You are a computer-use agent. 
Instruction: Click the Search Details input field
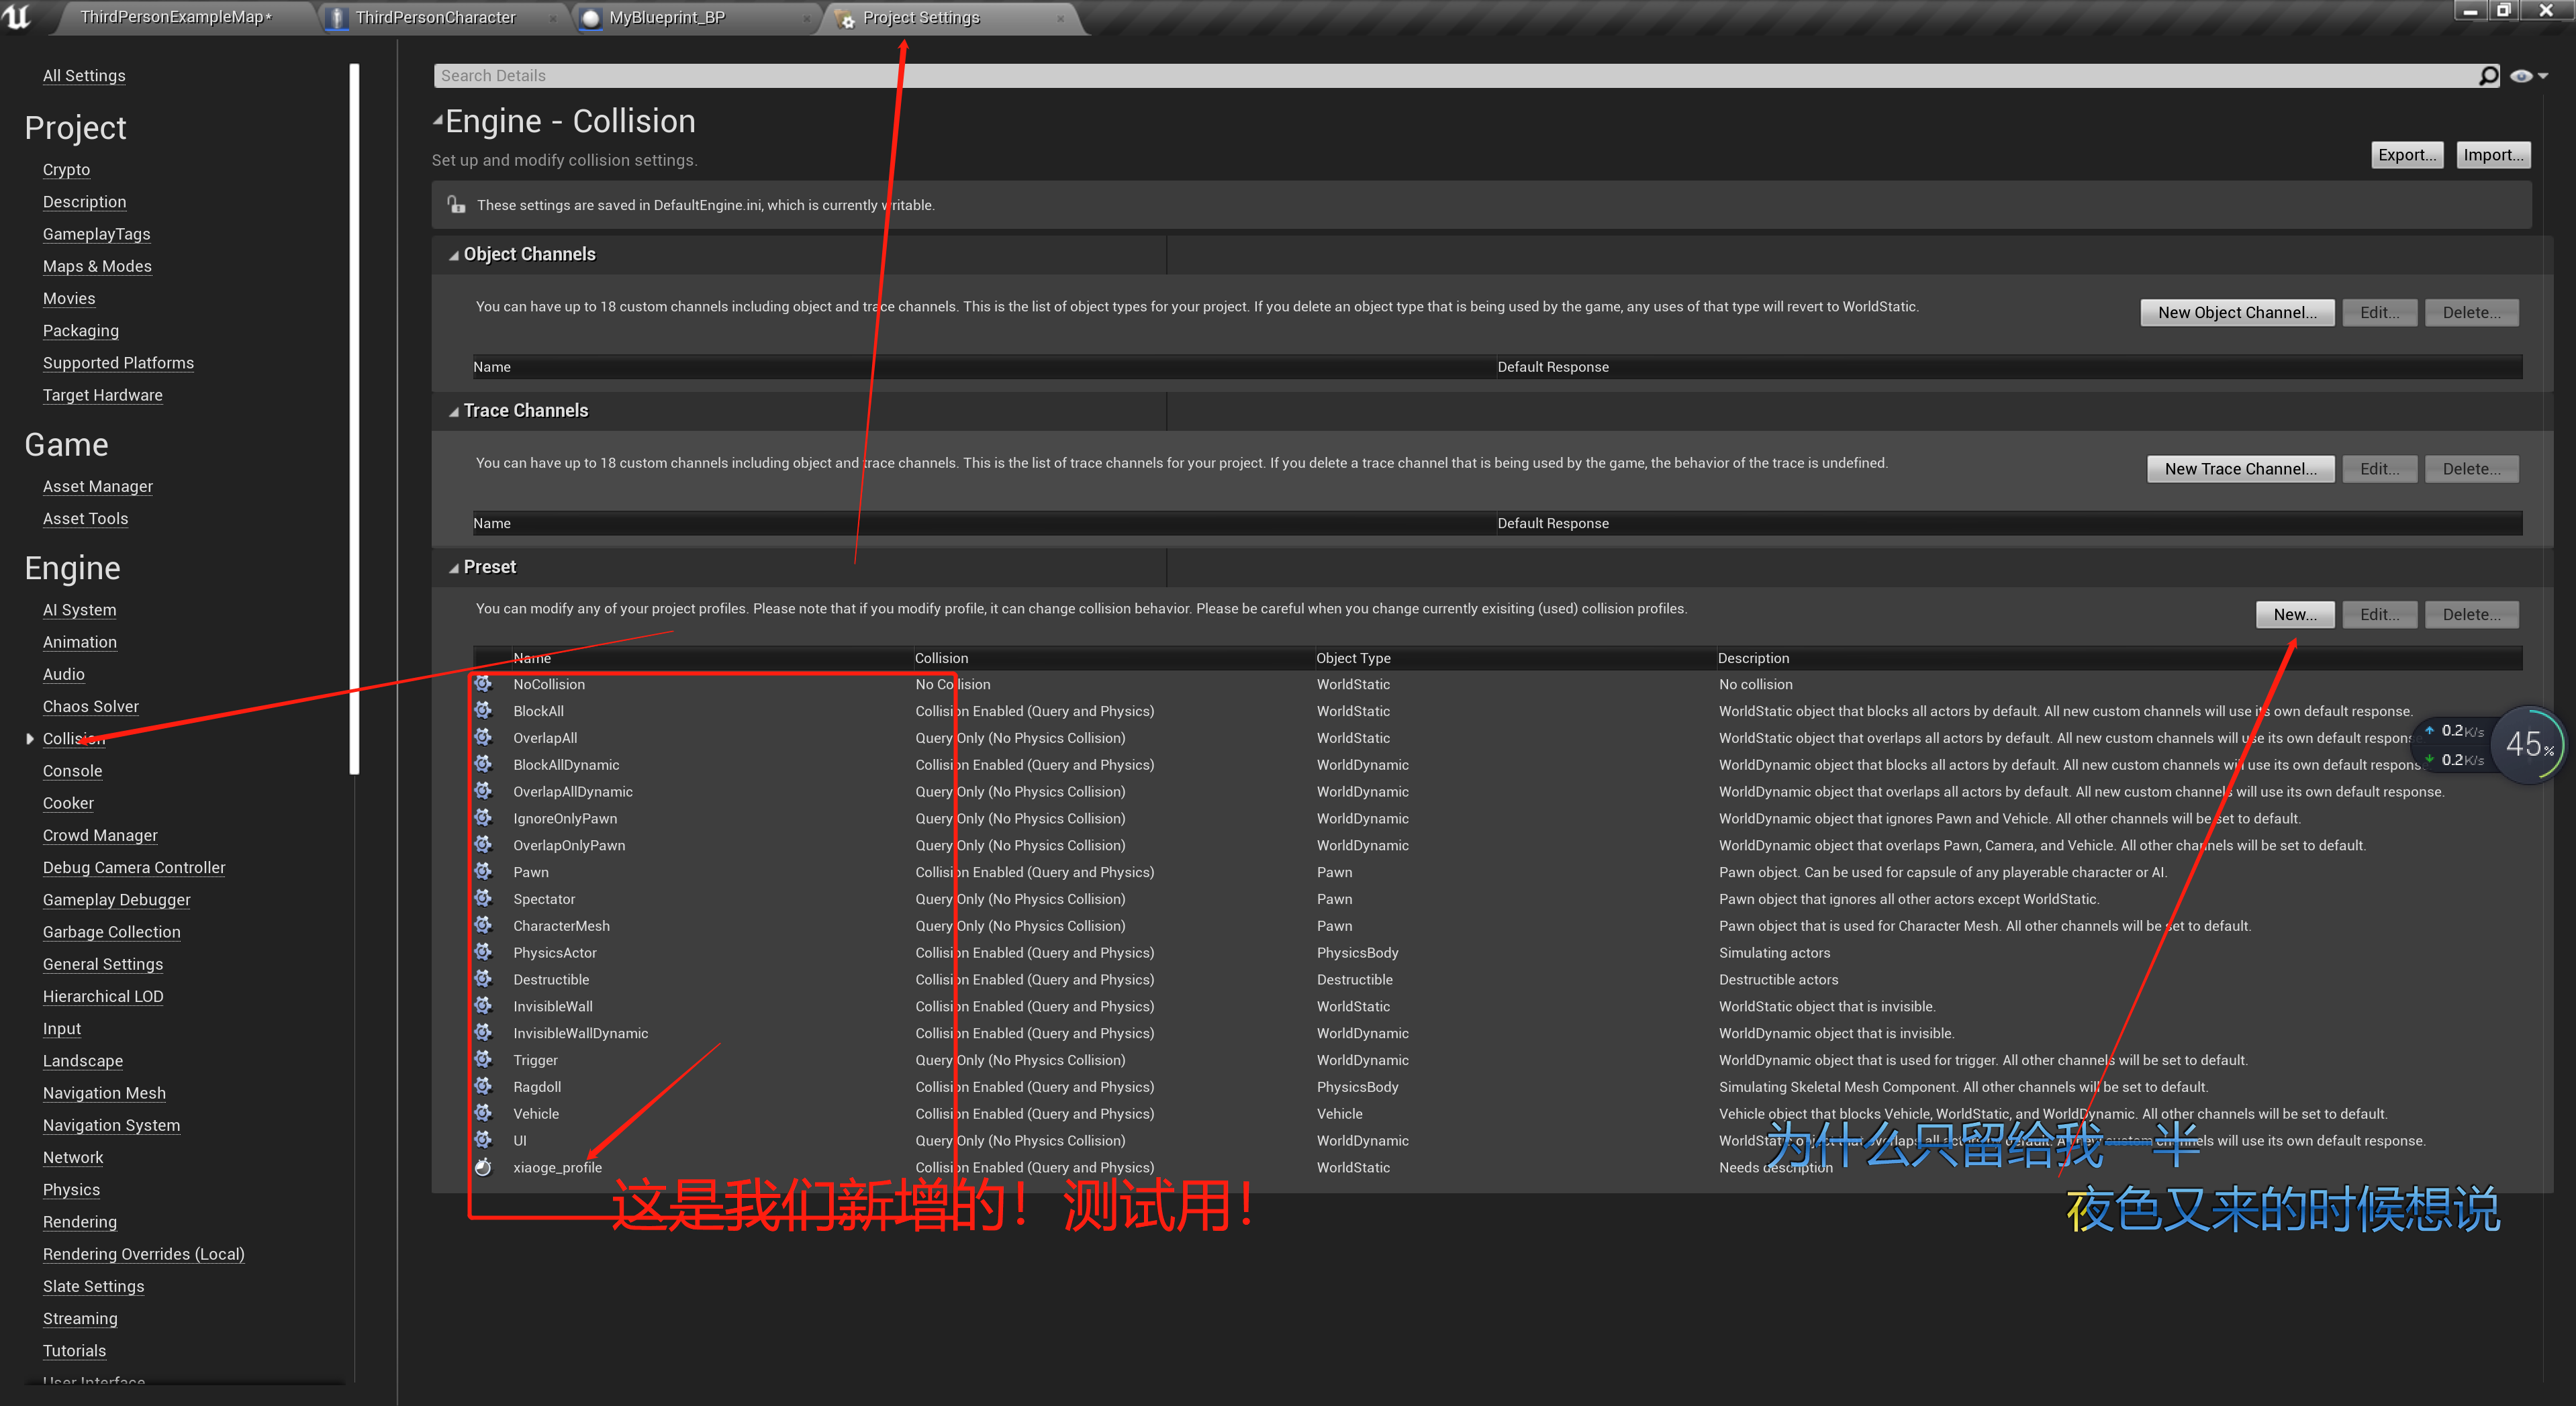(1455, 76)
